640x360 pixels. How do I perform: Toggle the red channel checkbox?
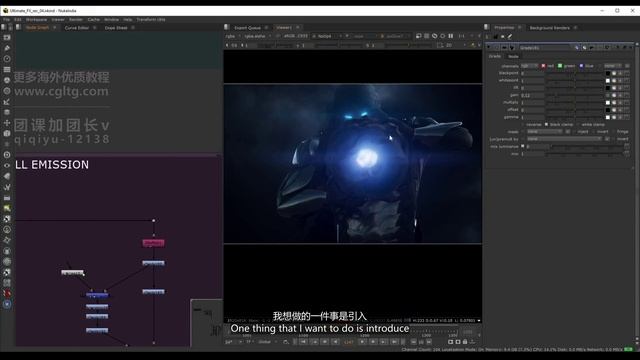coord(543,66)
